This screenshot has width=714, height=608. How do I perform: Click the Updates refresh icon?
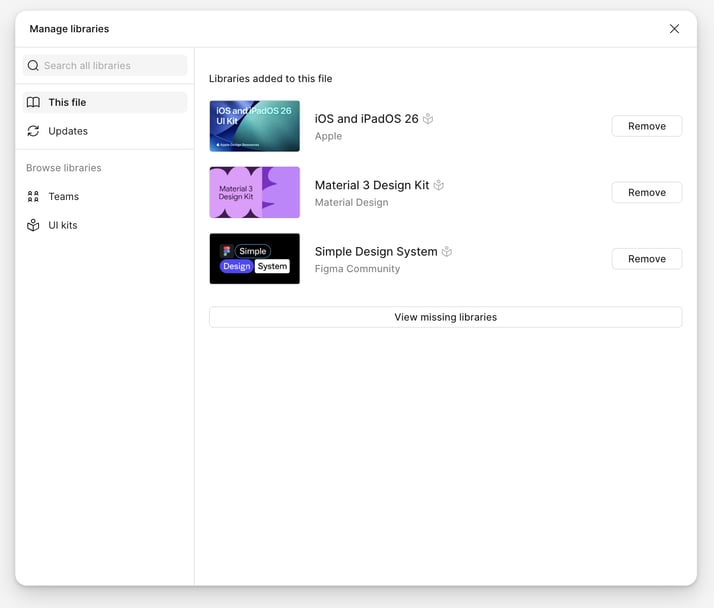[x=33, y=131]
